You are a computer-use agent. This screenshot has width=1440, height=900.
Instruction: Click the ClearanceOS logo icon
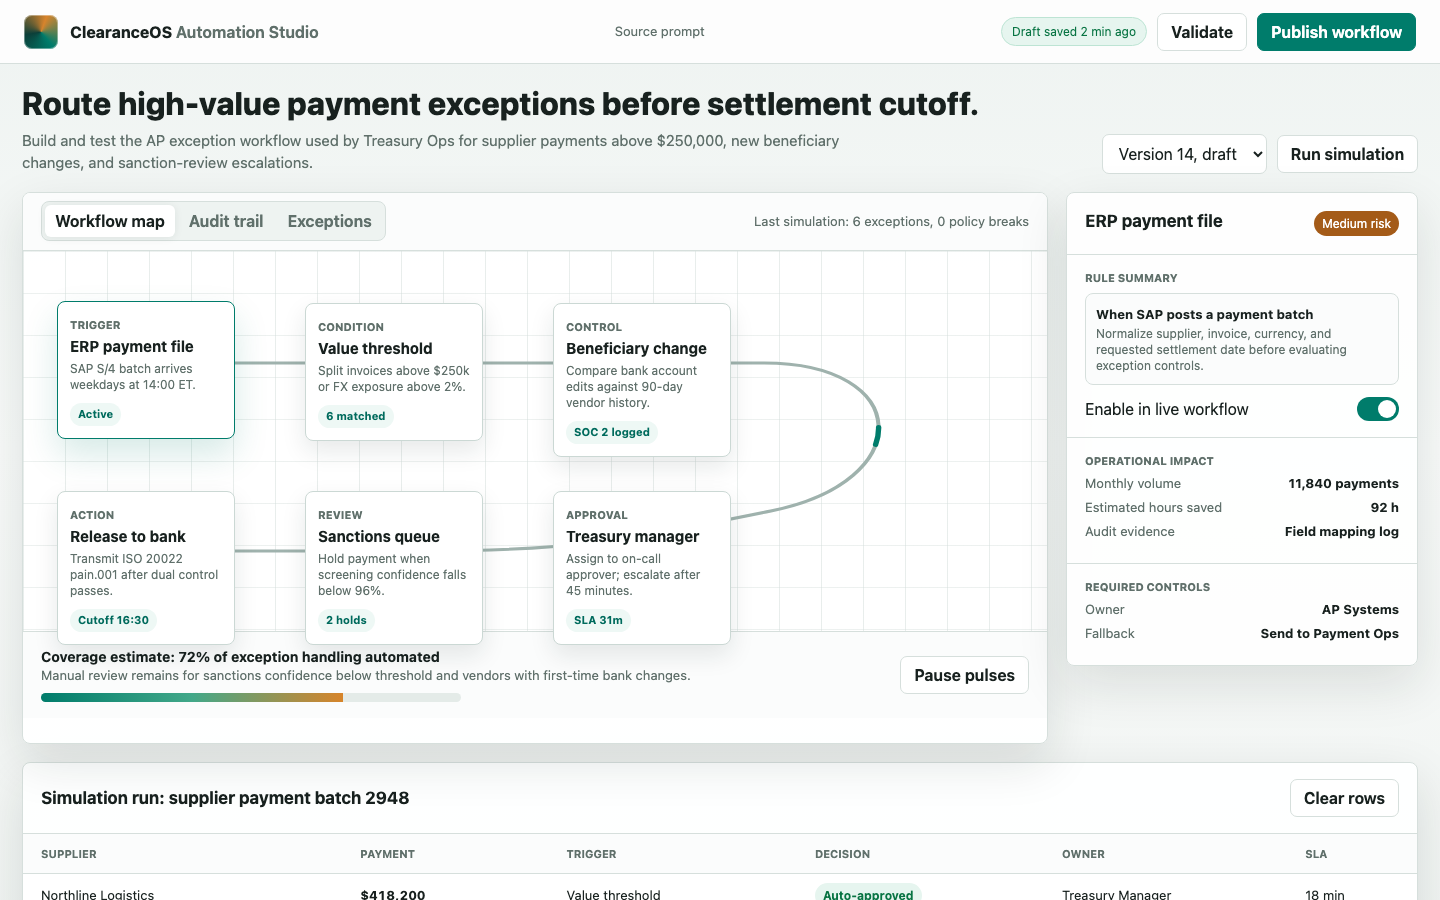[x=41, y=32]
